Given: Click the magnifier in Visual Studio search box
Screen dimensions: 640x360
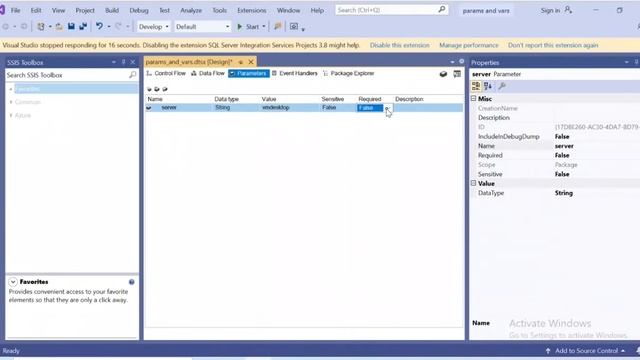Looking at the screenshot, I should click(x=442, y=9).
